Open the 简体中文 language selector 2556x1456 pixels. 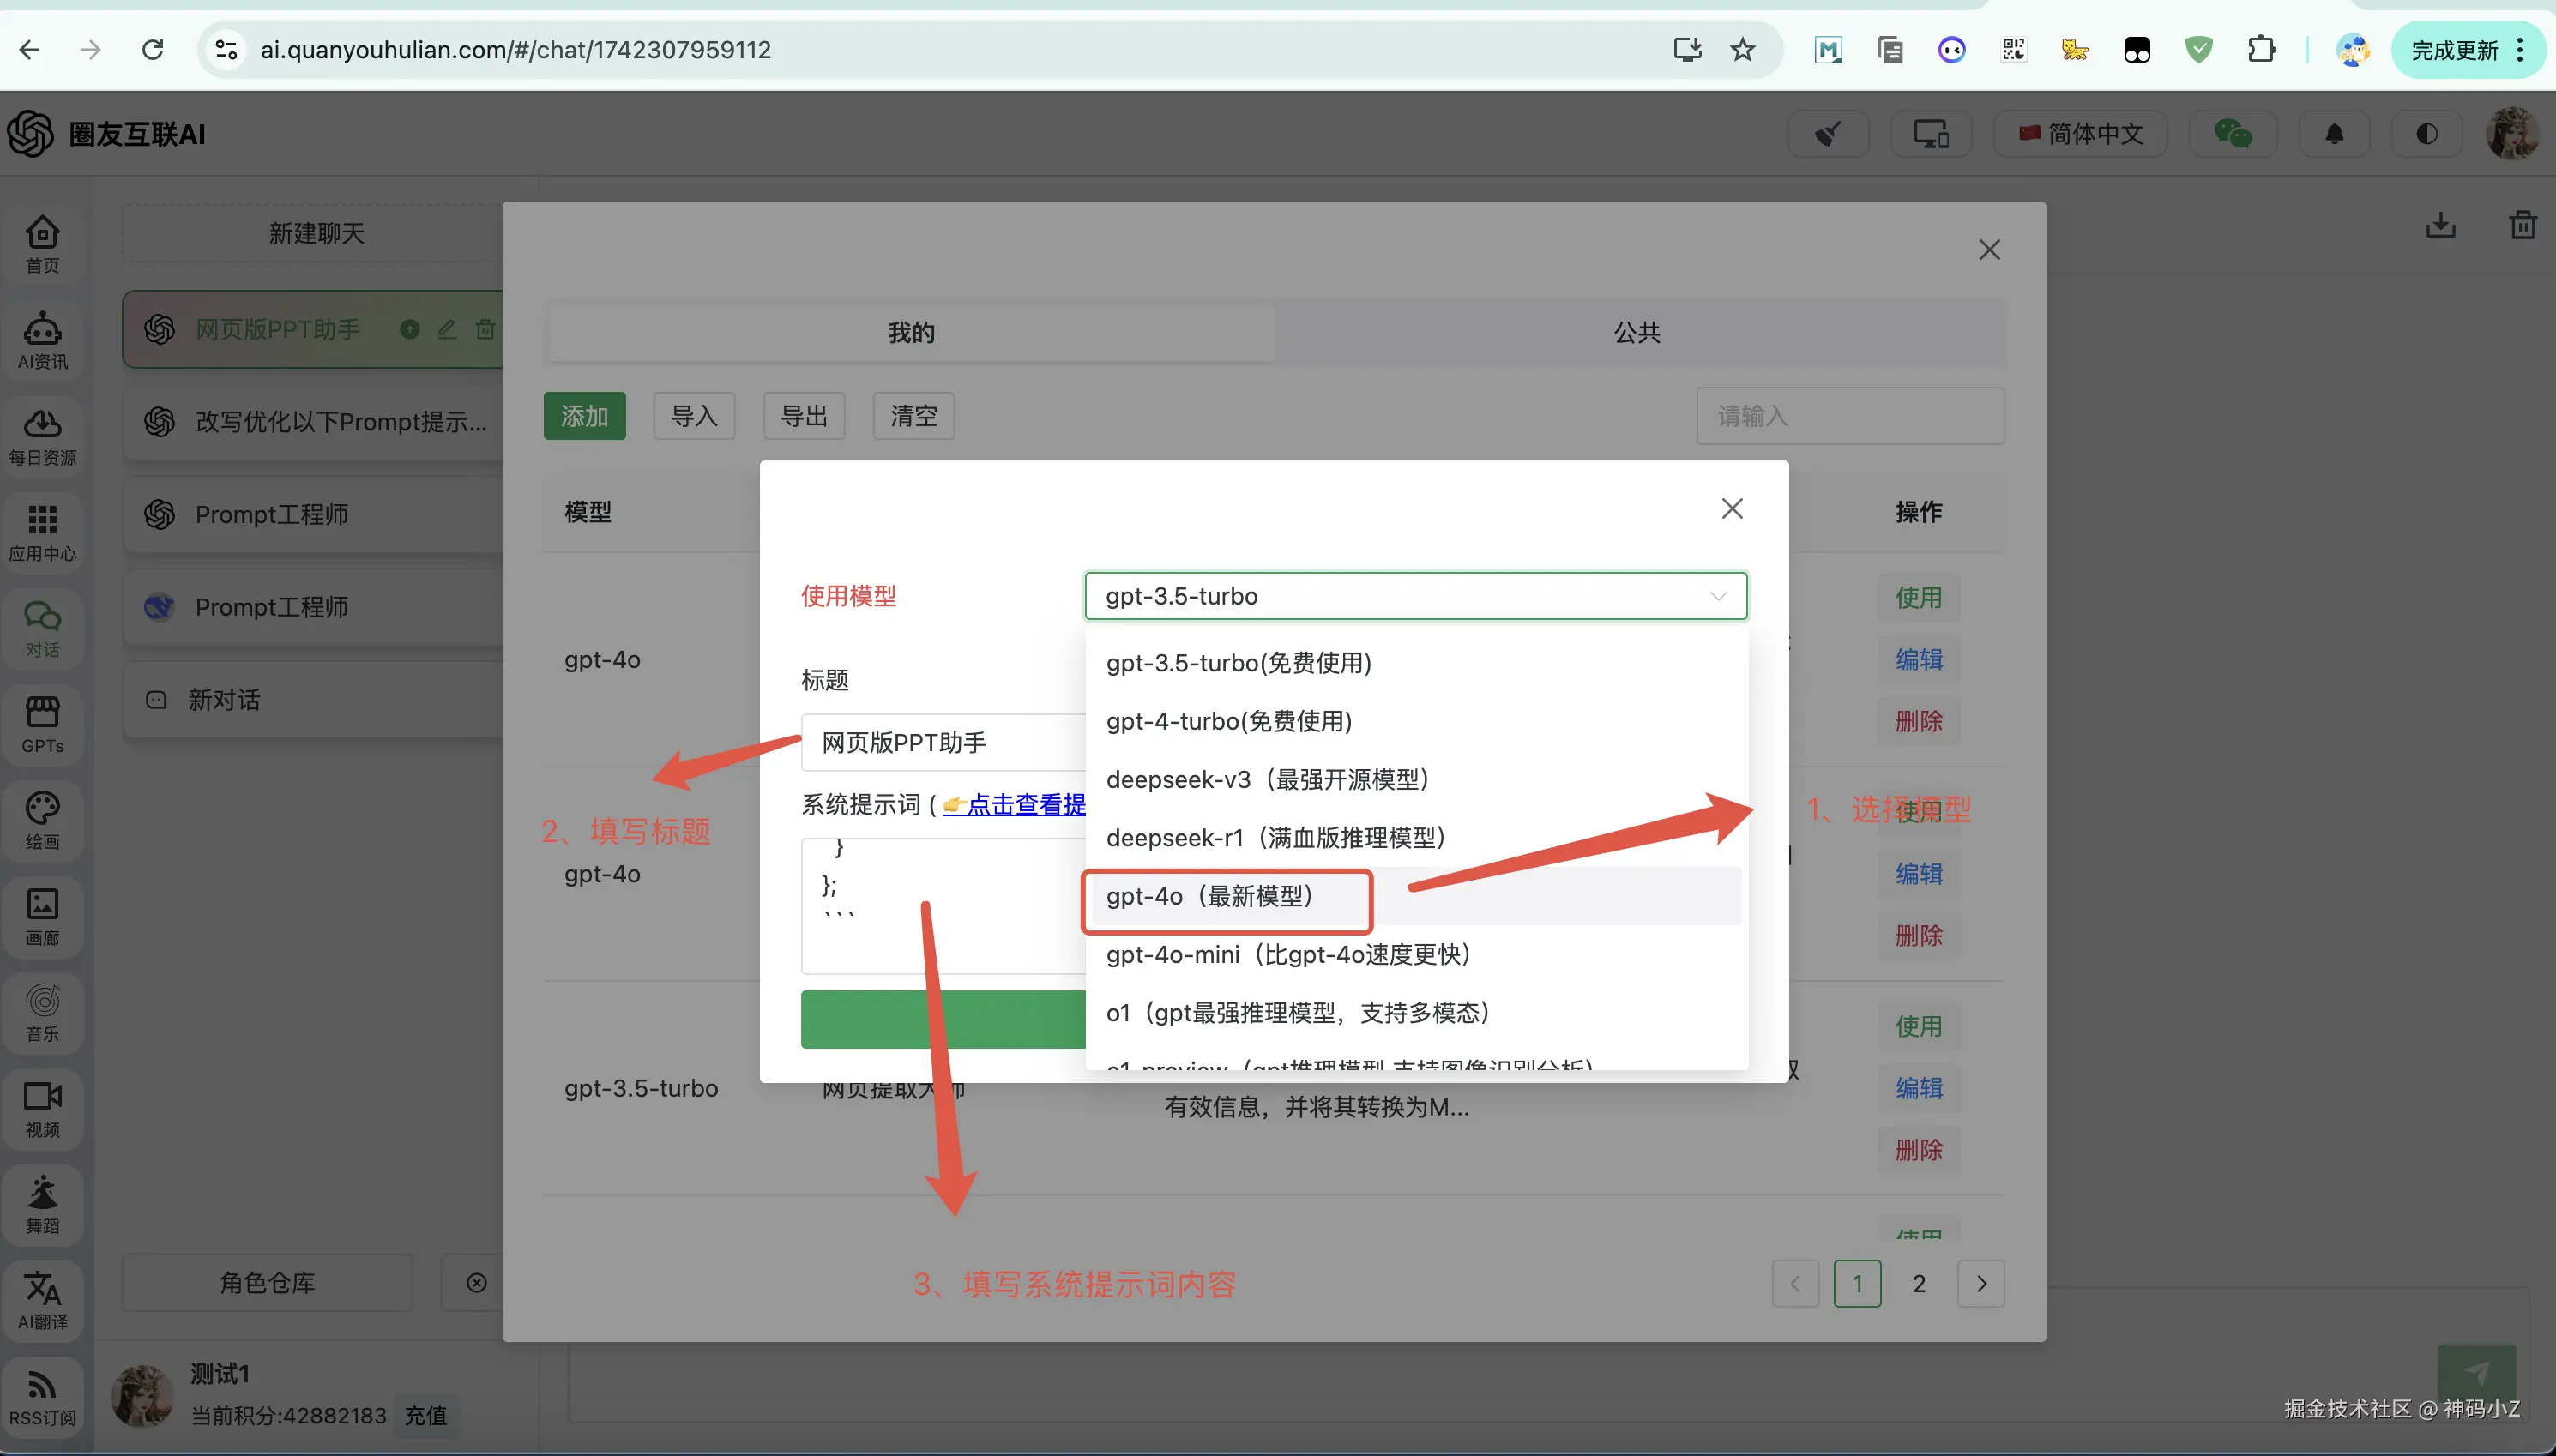tap(2080, 134)
